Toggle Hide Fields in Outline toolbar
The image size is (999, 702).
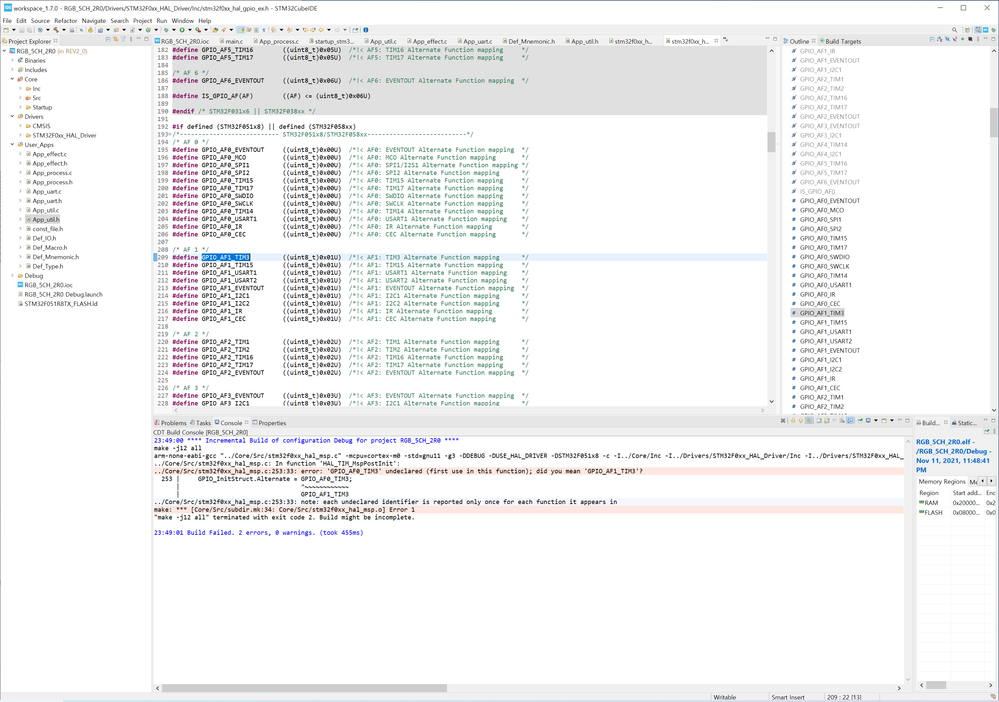tap(947, 40)
